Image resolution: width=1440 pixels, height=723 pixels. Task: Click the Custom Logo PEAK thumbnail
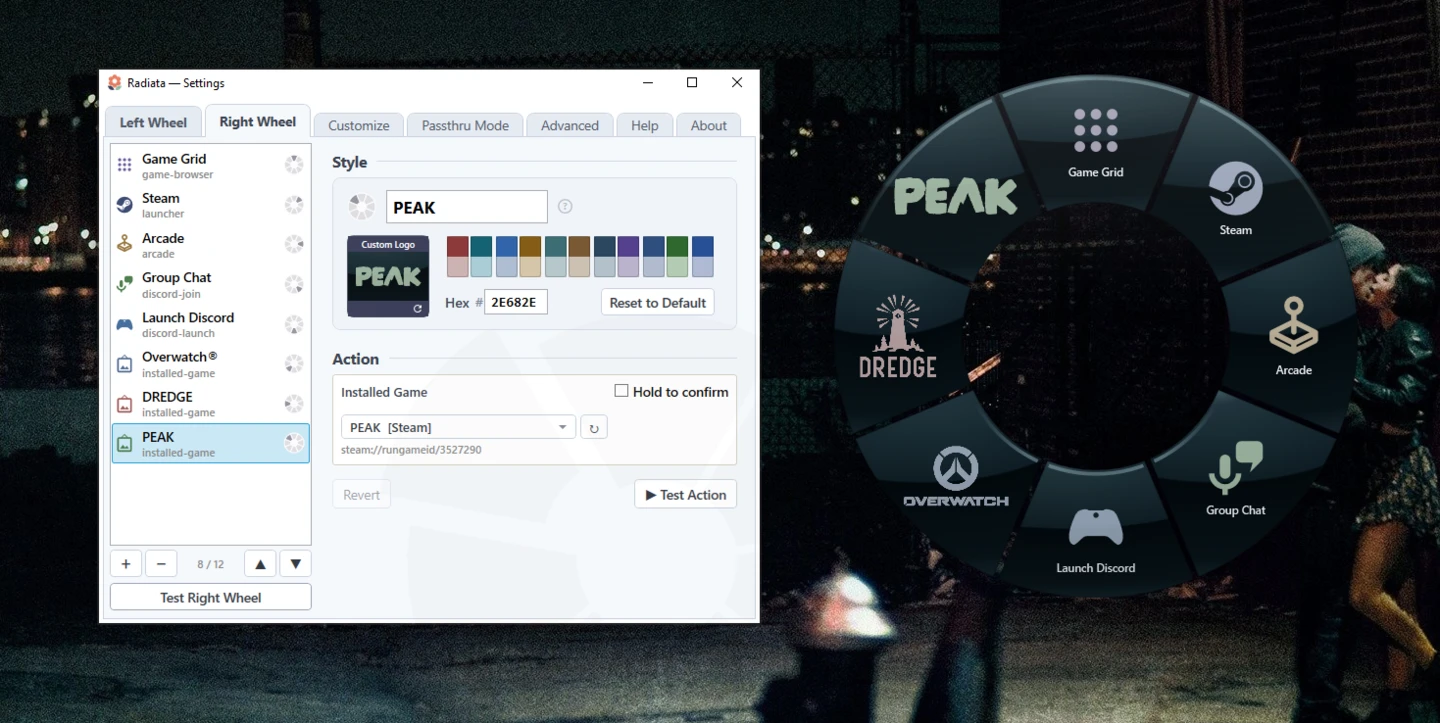(388, 277)
